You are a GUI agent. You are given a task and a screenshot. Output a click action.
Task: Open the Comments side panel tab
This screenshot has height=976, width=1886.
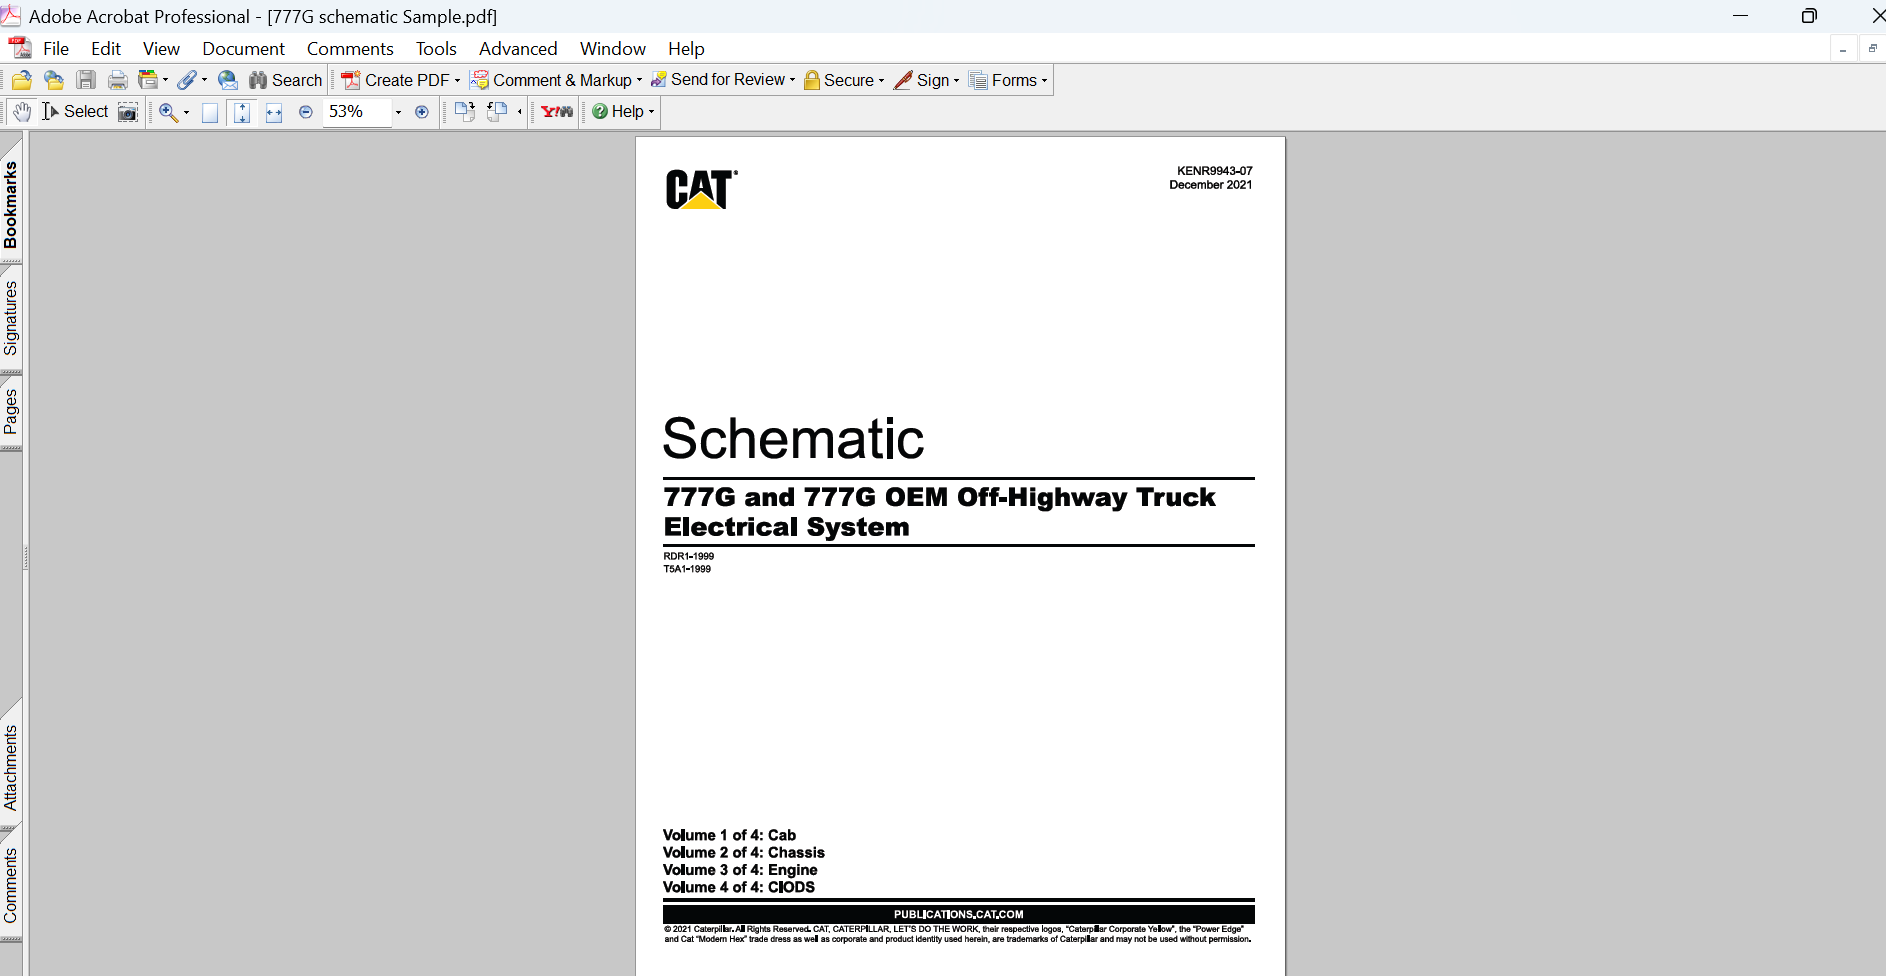tap(11, 885)
